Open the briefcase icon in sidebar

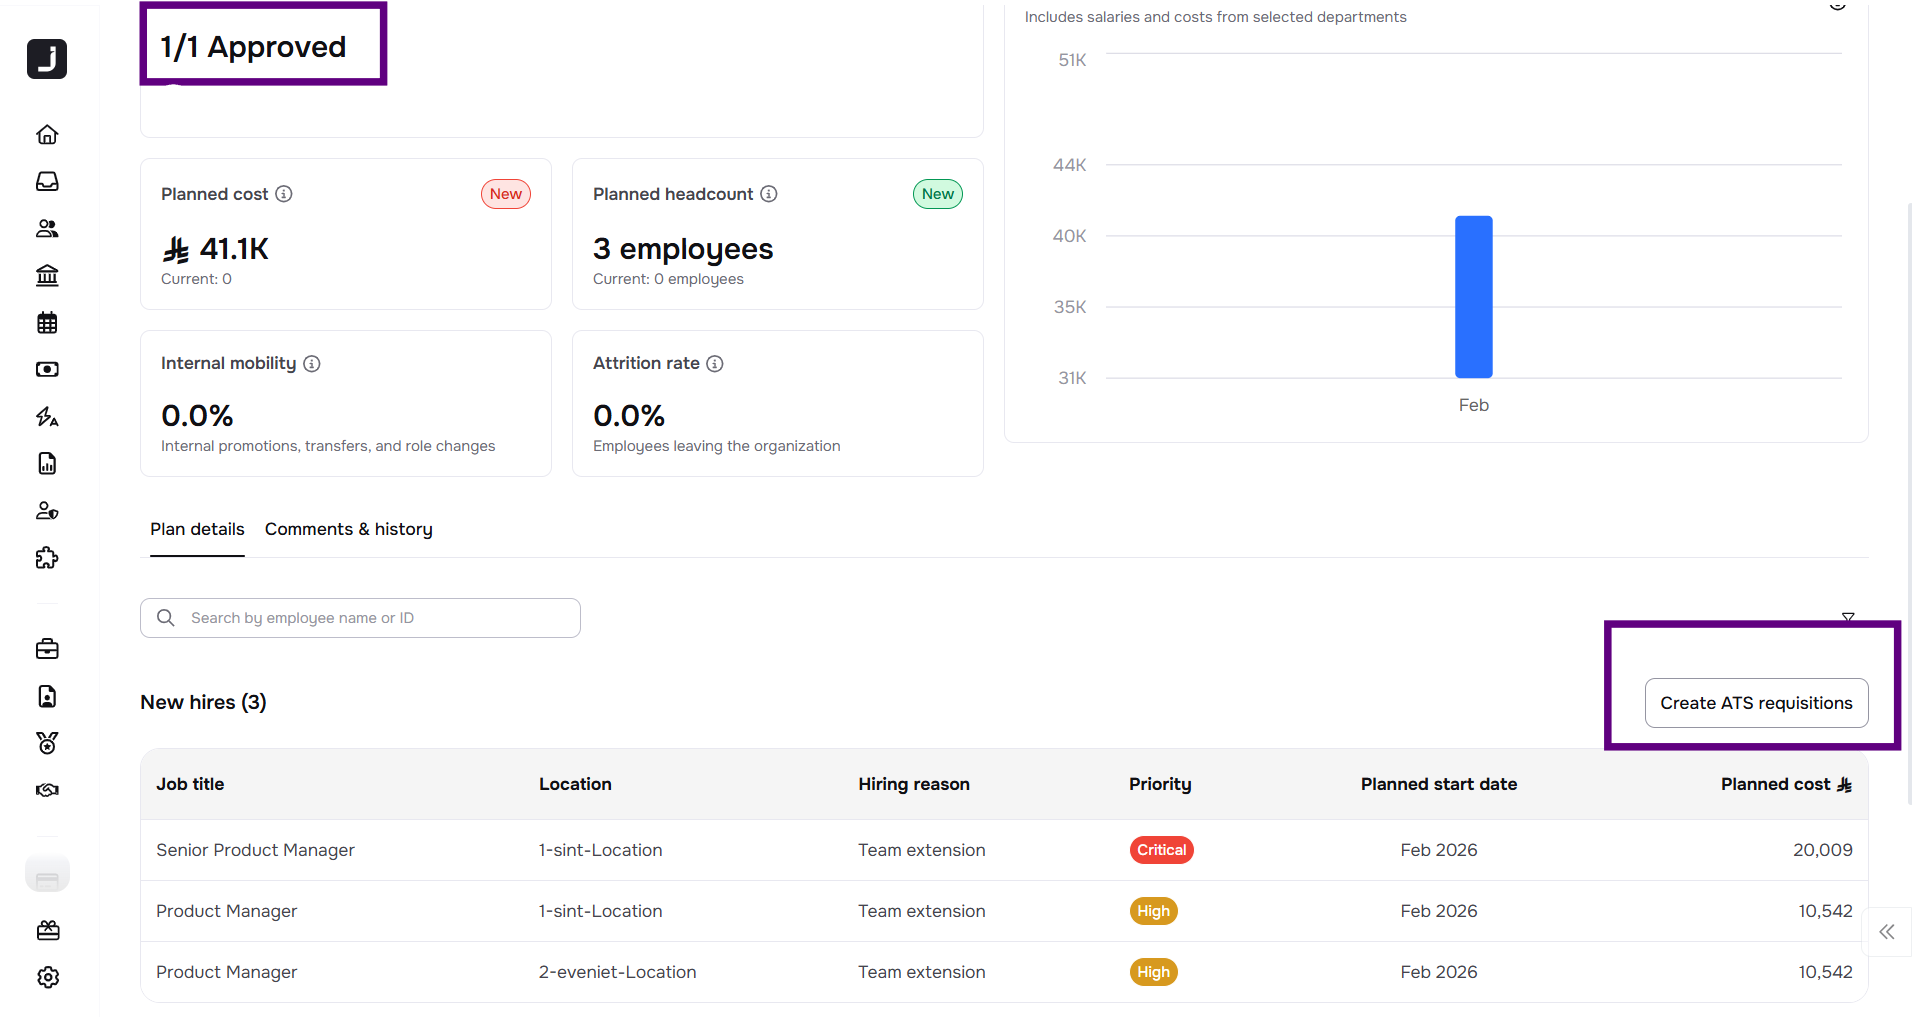47,650
